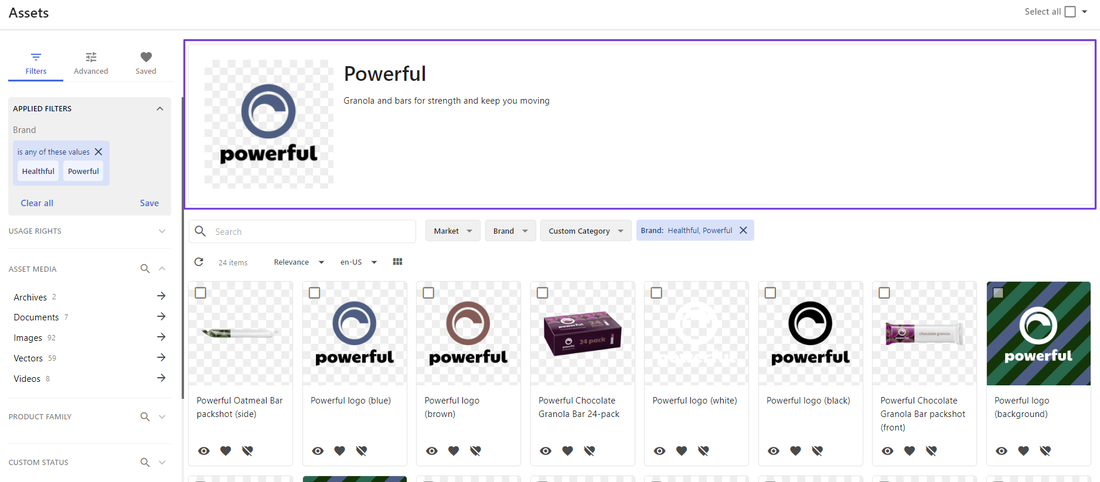Favorite Chocolate Granola Bar 24-pack
The width and height of the screenshot is (1100, 482).
point(568,450)
